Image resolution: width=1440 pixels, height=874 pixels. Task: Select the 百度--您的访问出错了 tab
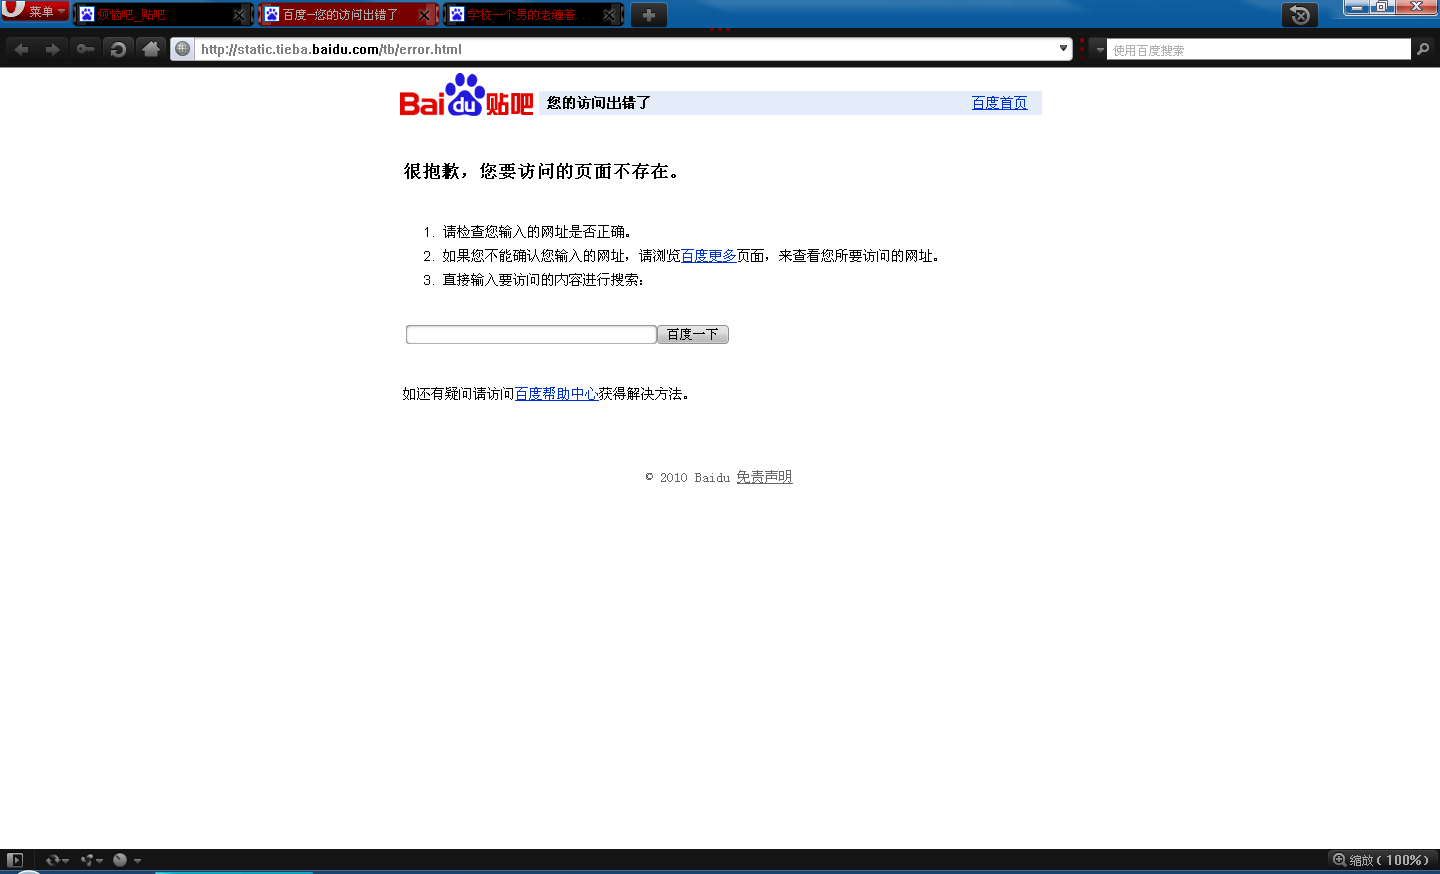pos(347,15)
